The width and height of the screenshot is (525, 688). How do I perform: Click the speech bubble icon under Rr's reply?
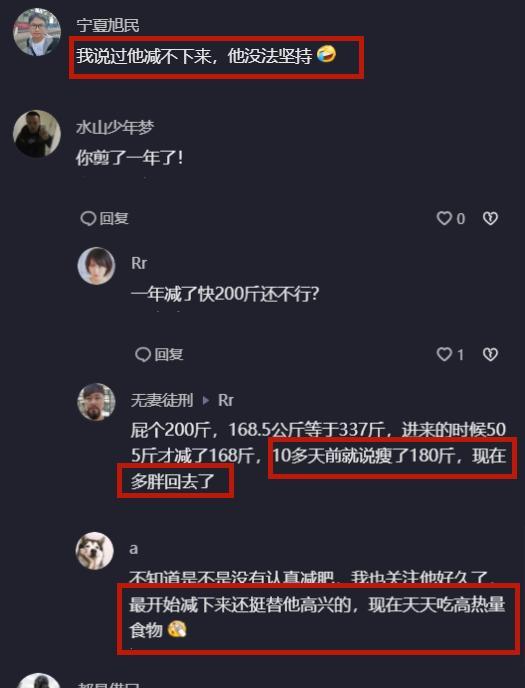click(x=143, y=354)
